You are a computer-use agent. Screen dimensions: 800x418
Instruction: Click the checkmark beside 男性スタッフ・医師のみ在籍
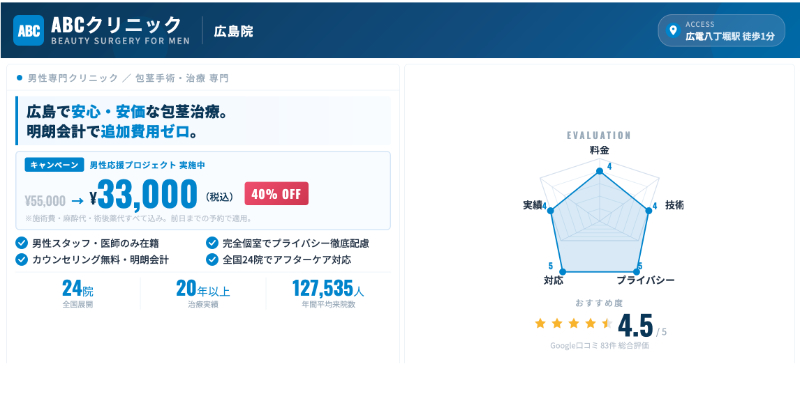(x=22, y=243)
